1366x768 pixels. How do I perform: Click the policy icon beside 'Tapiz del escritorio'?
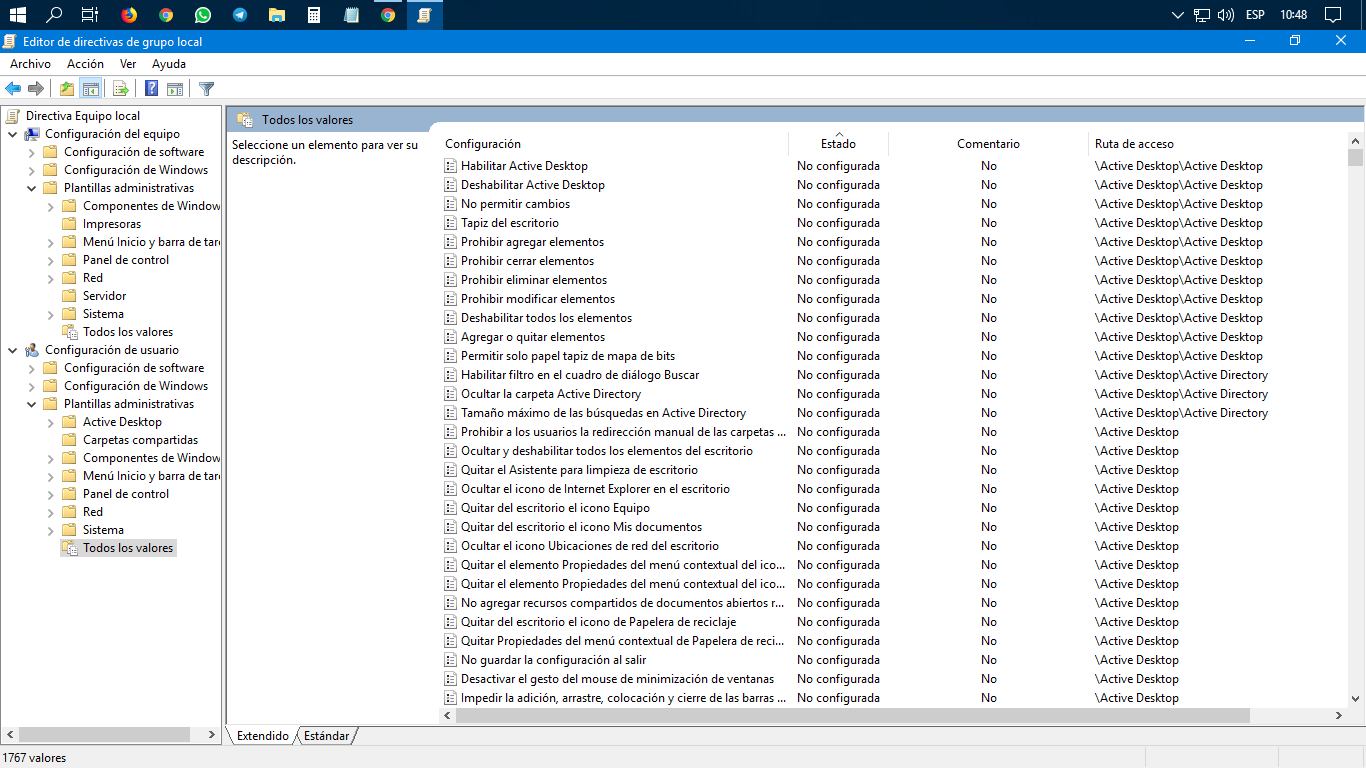(450, 223)
